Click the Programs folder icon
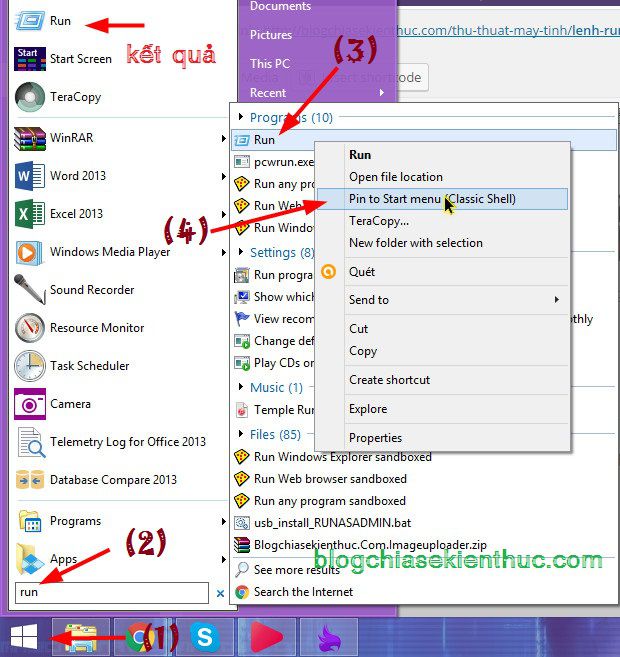620x657 pixels. click(x=30, y=521)
